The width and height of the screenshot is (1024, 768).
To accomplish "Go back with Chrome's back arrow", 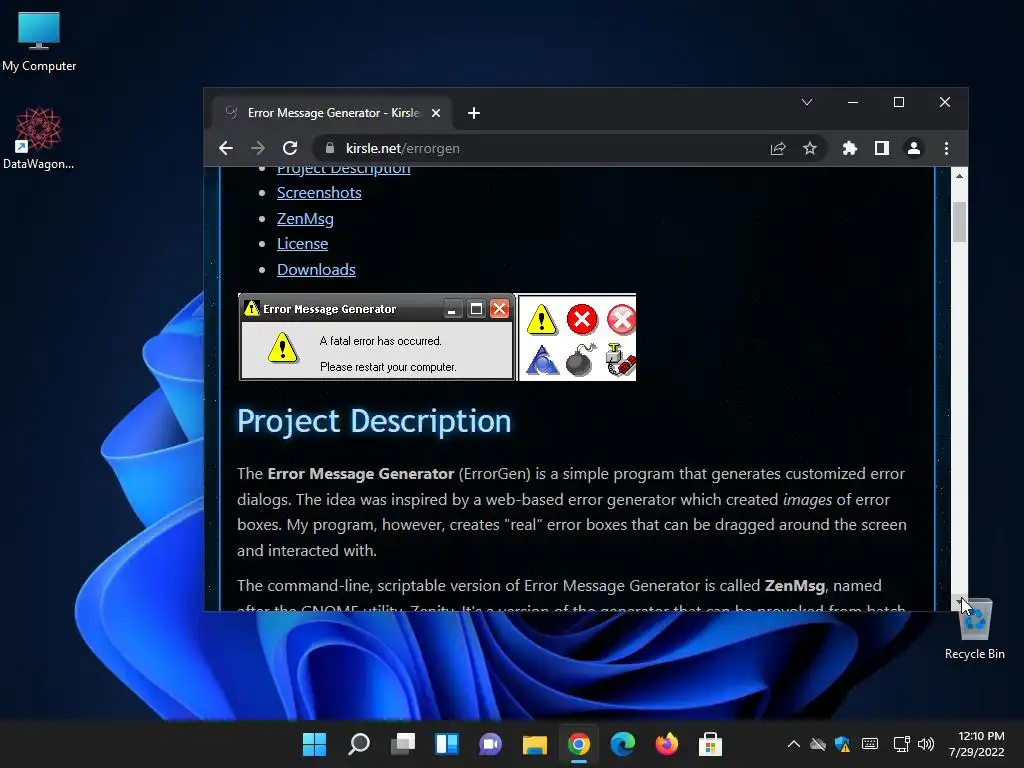I will pos(226,148).
